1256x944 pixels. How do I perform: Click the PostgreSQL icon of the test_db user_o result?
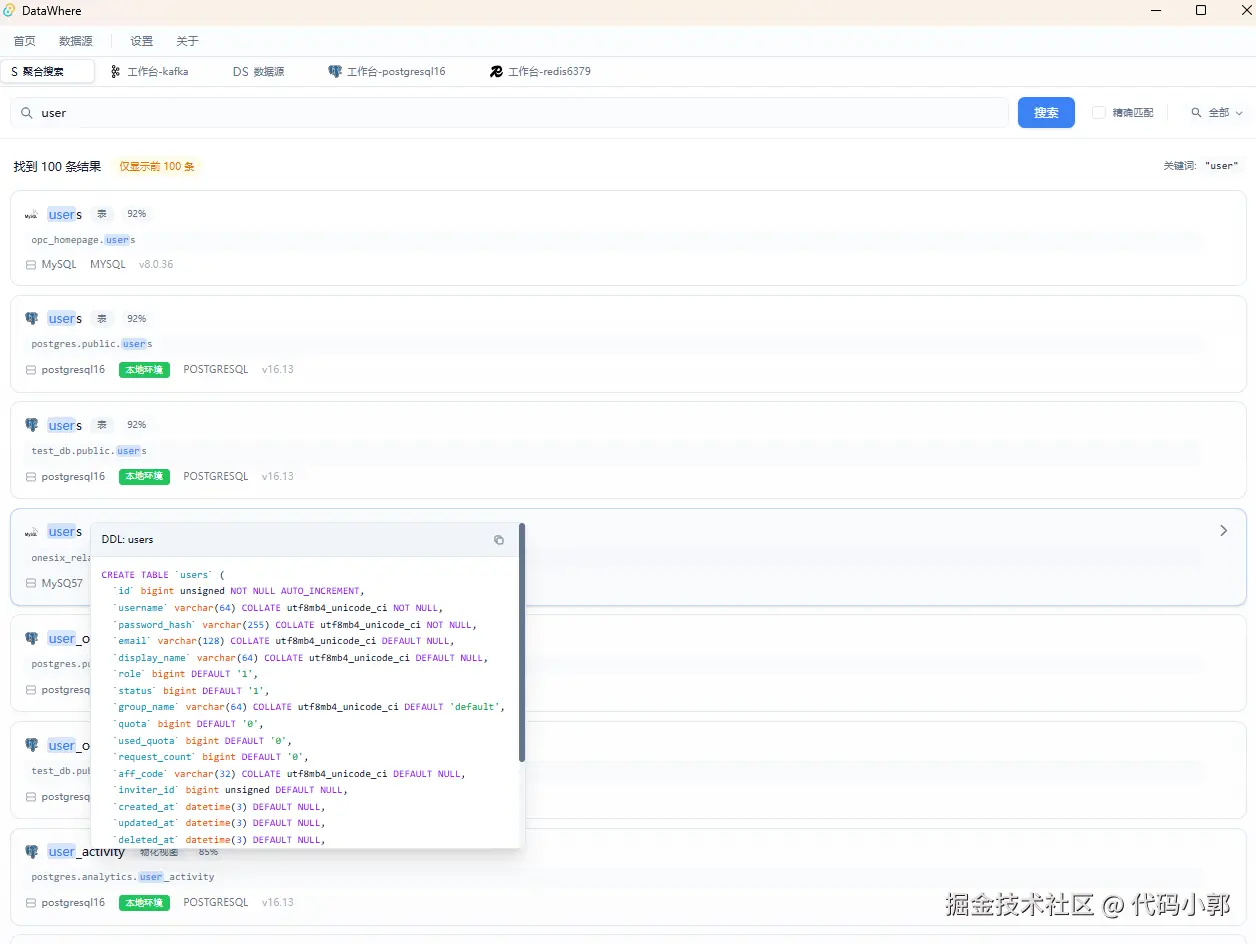tap(32, 746)
